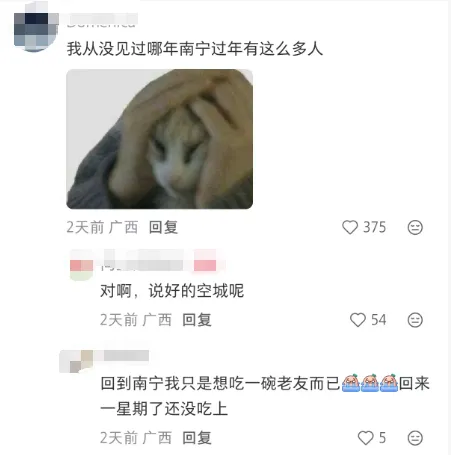This screenshot has width=451, height=455.
Task: Like the comment with 375 likes
Action: pyautogui.click(x=350, y=227)
